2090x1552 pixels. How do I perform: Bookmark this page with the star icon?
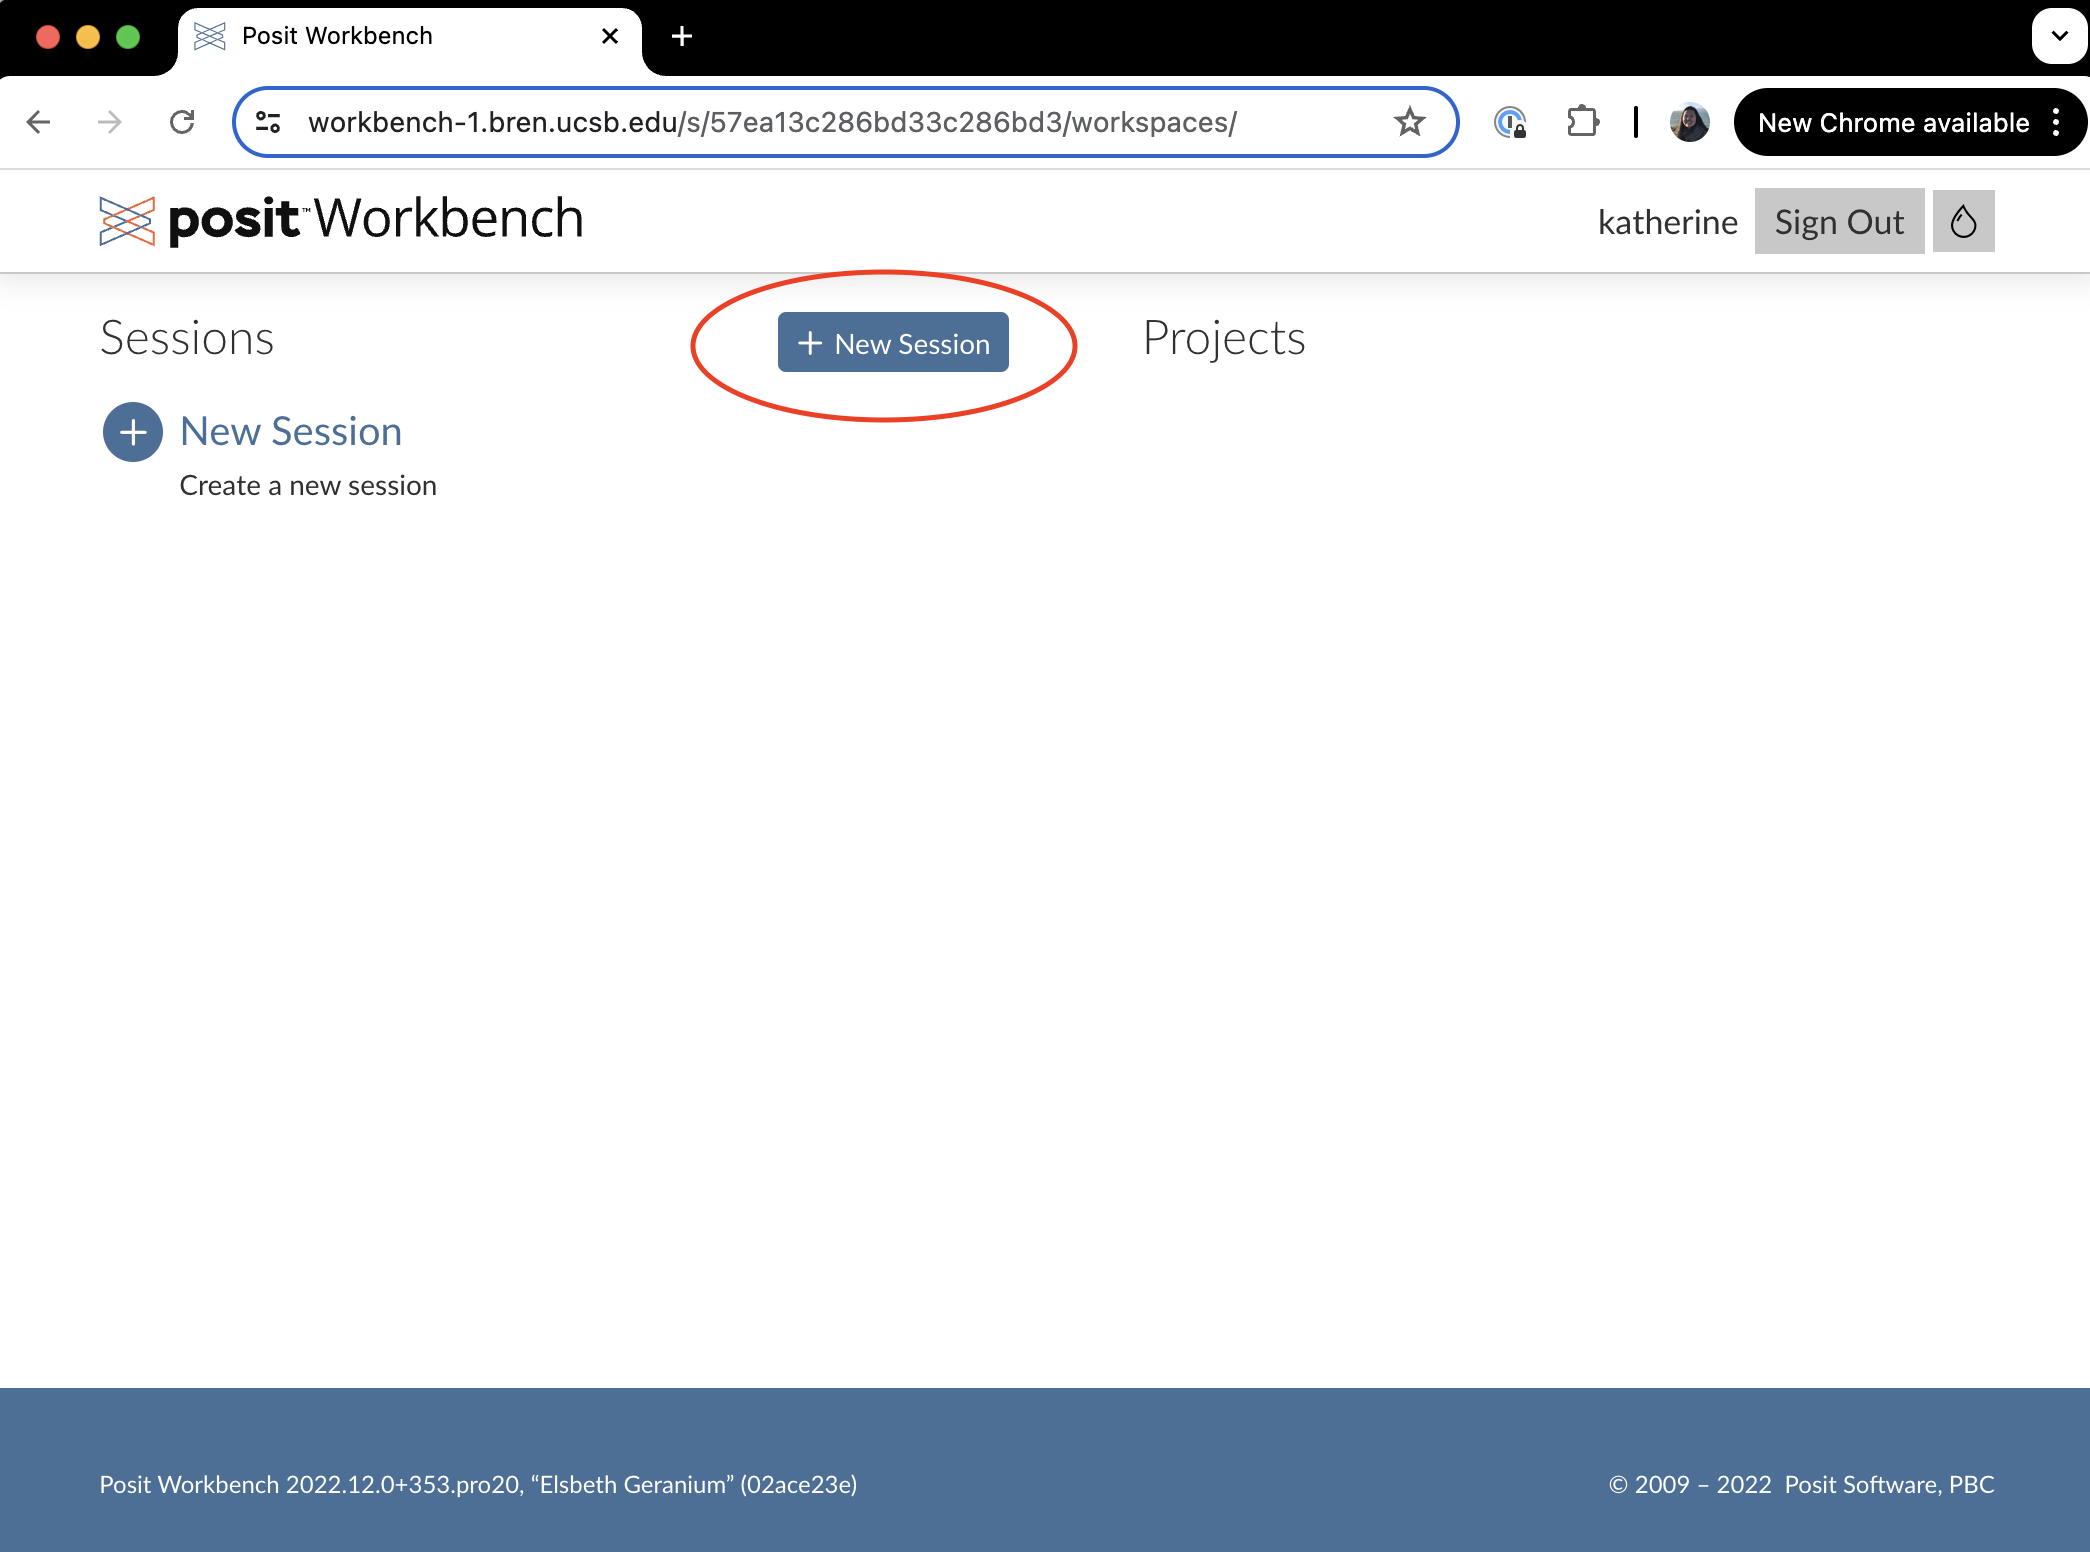(1409, 122)
